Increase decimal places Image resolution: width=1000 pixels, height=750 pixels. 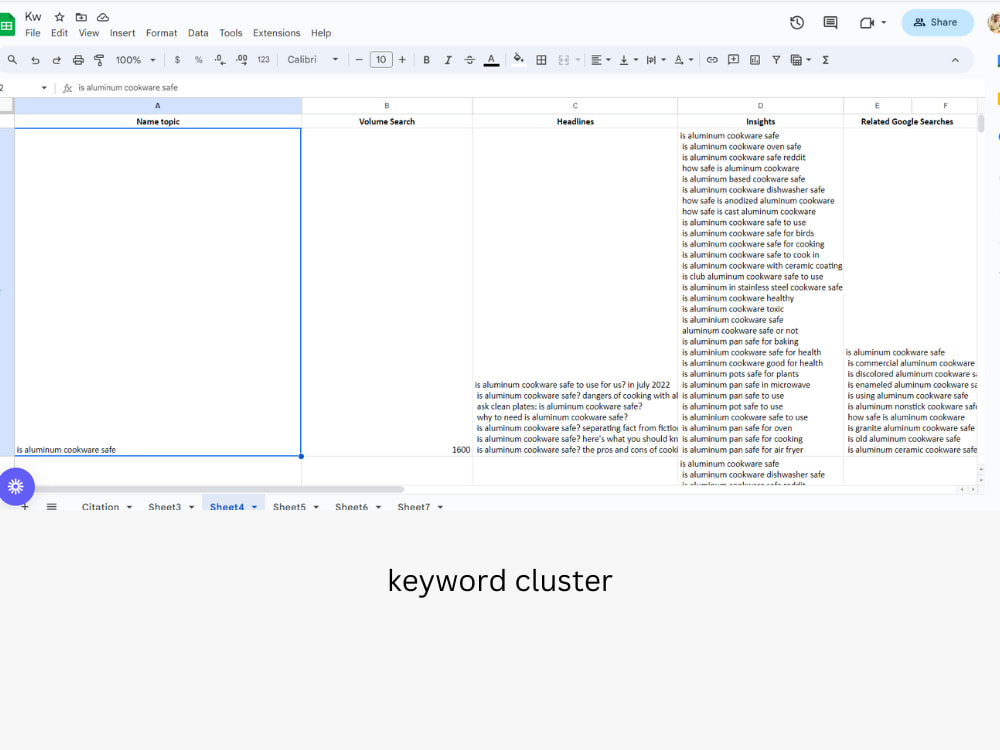click(241, 60)
